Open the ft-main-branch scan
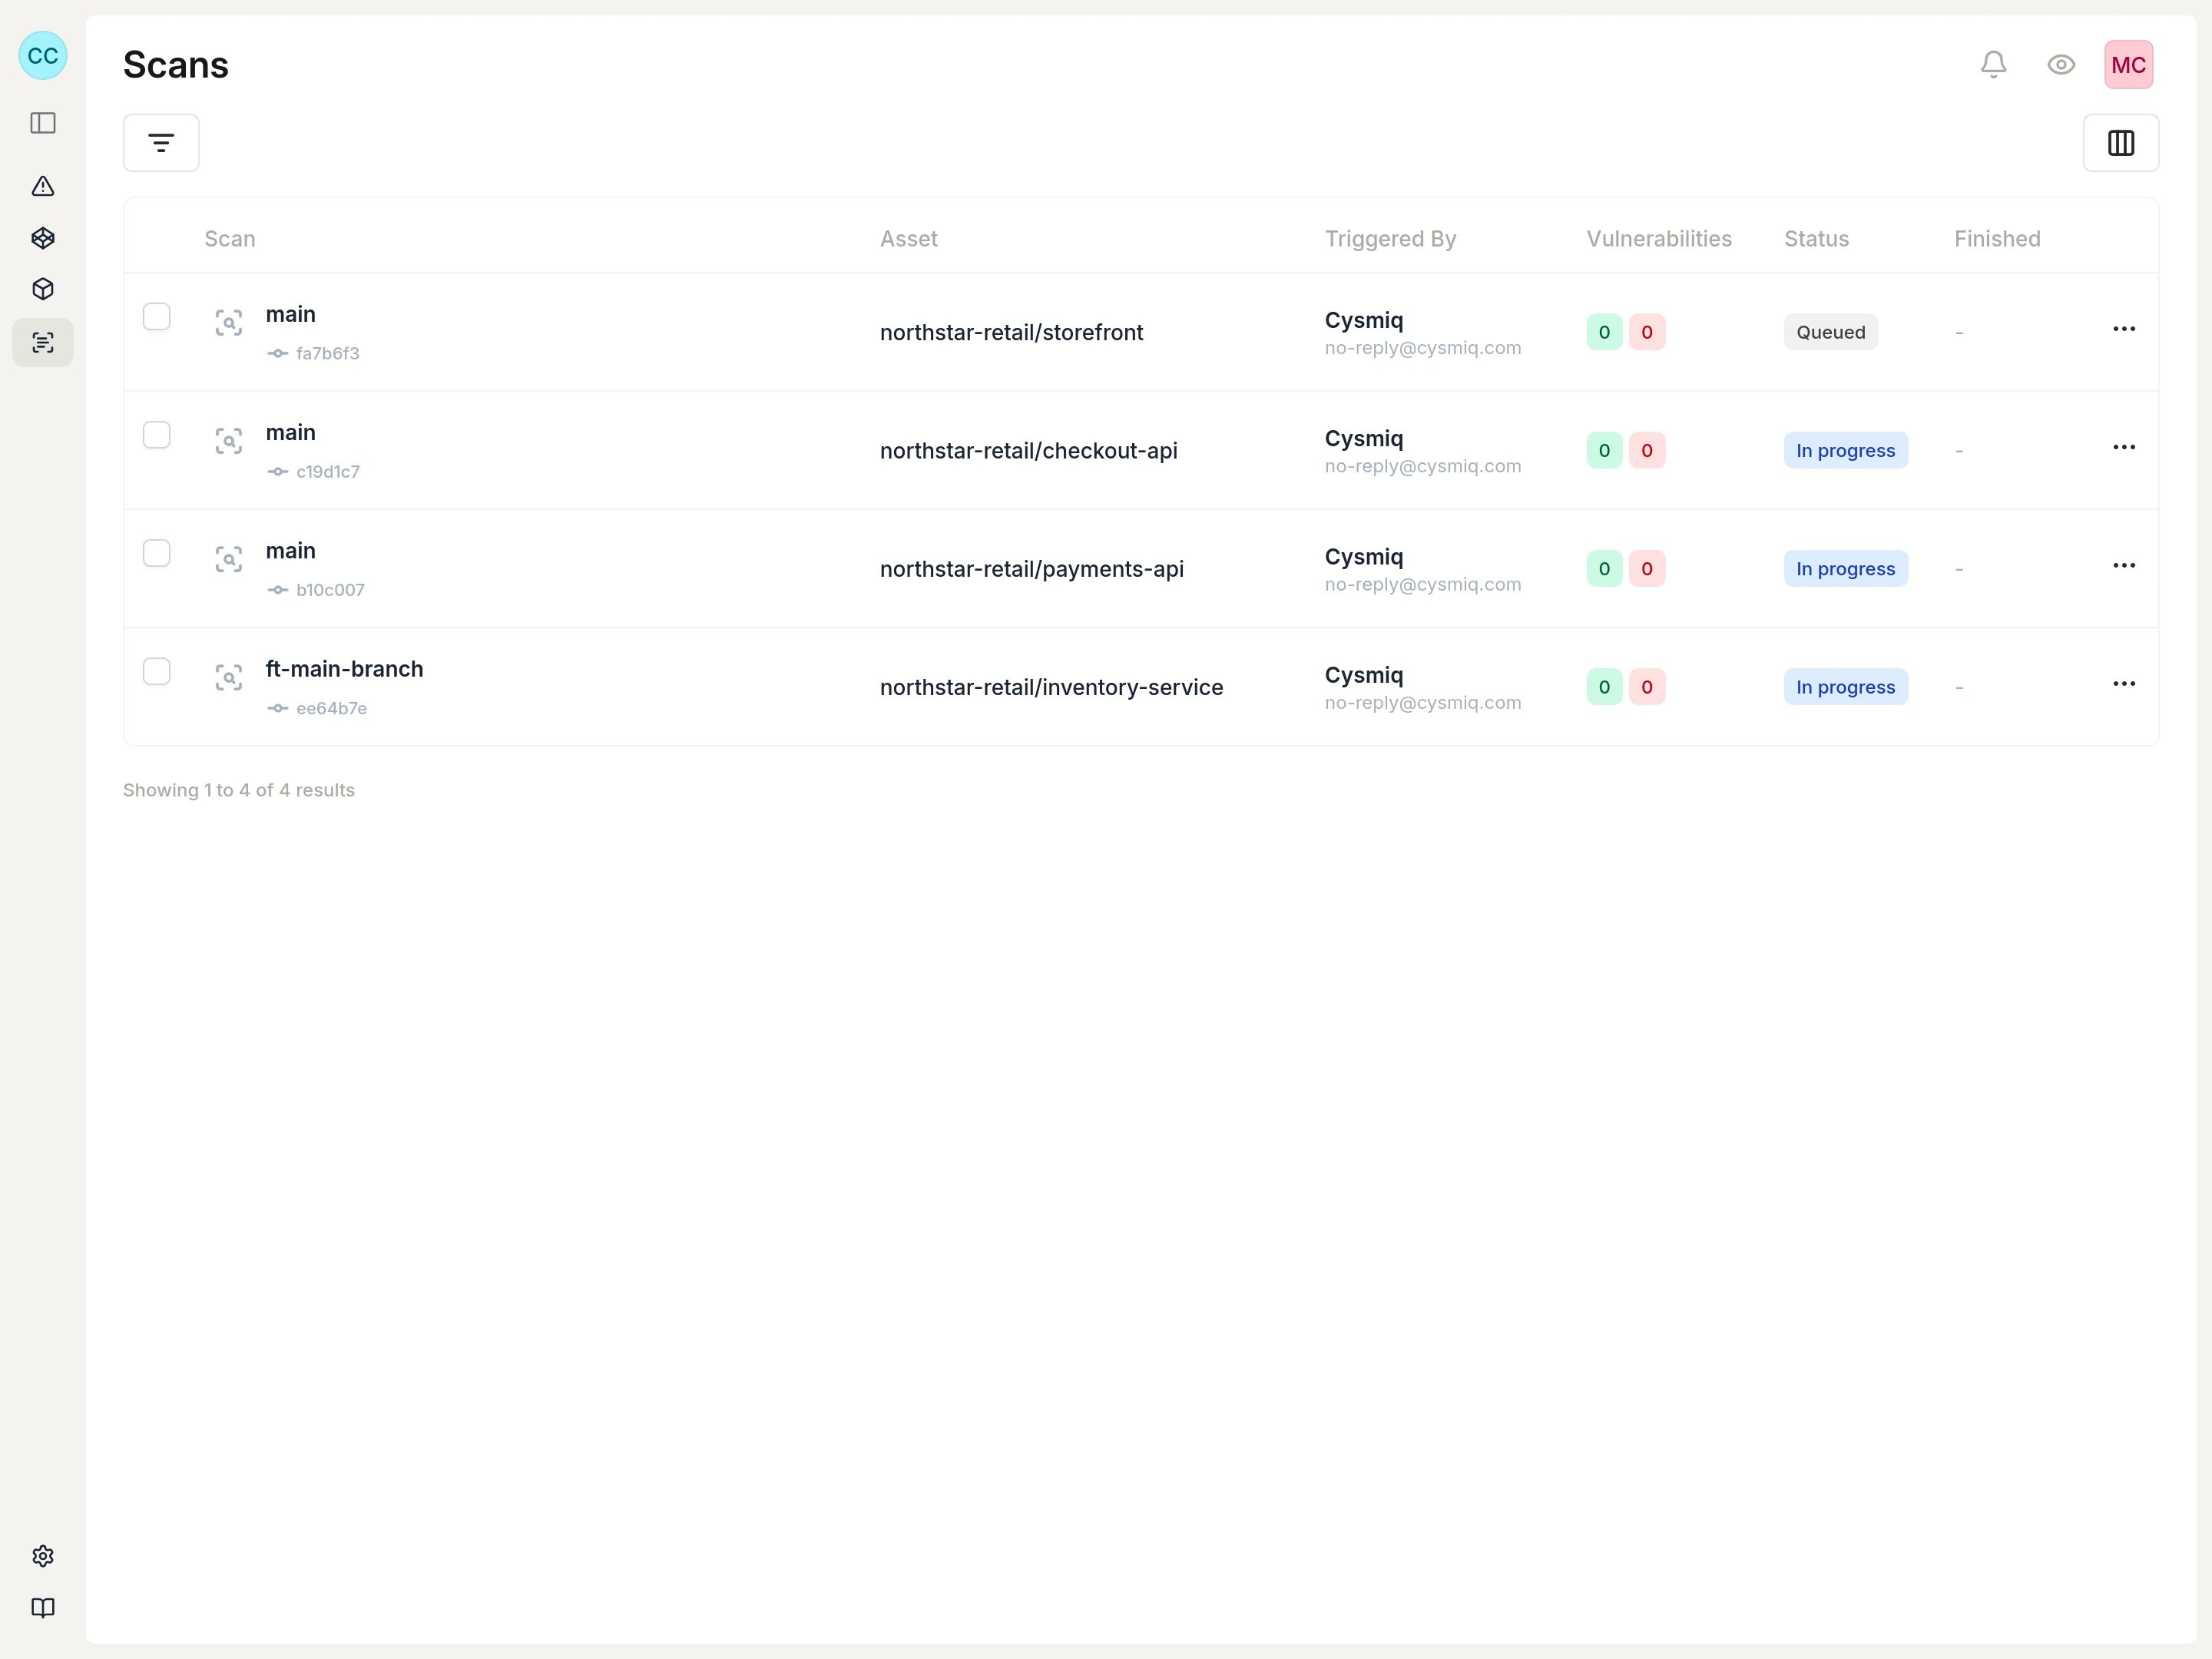Viewport: 2212px width, 1659px height. pyautogui.click(x=344, y=669)
